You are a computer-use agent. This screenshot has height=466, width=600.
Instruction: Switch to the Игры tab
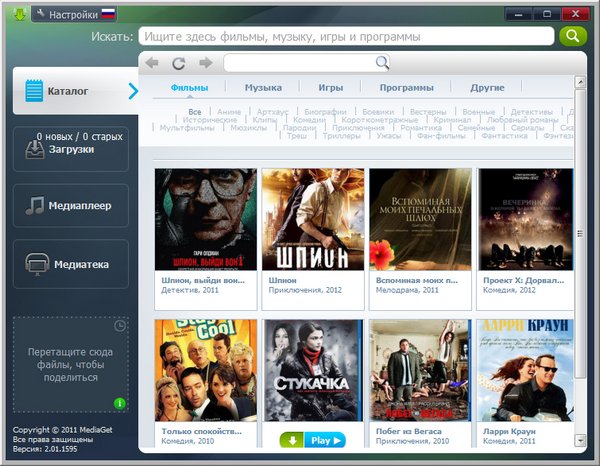coord(330,88)
